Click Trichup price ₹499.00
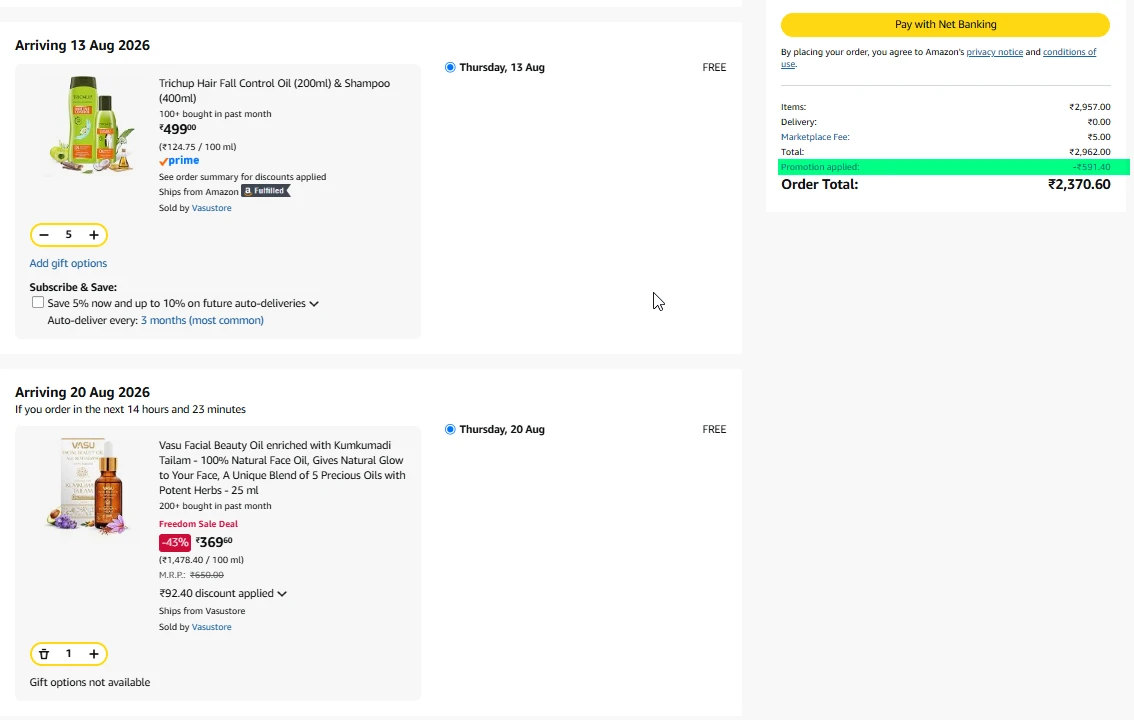This screenshot has width=1134, height=720. tap(177, 129)
